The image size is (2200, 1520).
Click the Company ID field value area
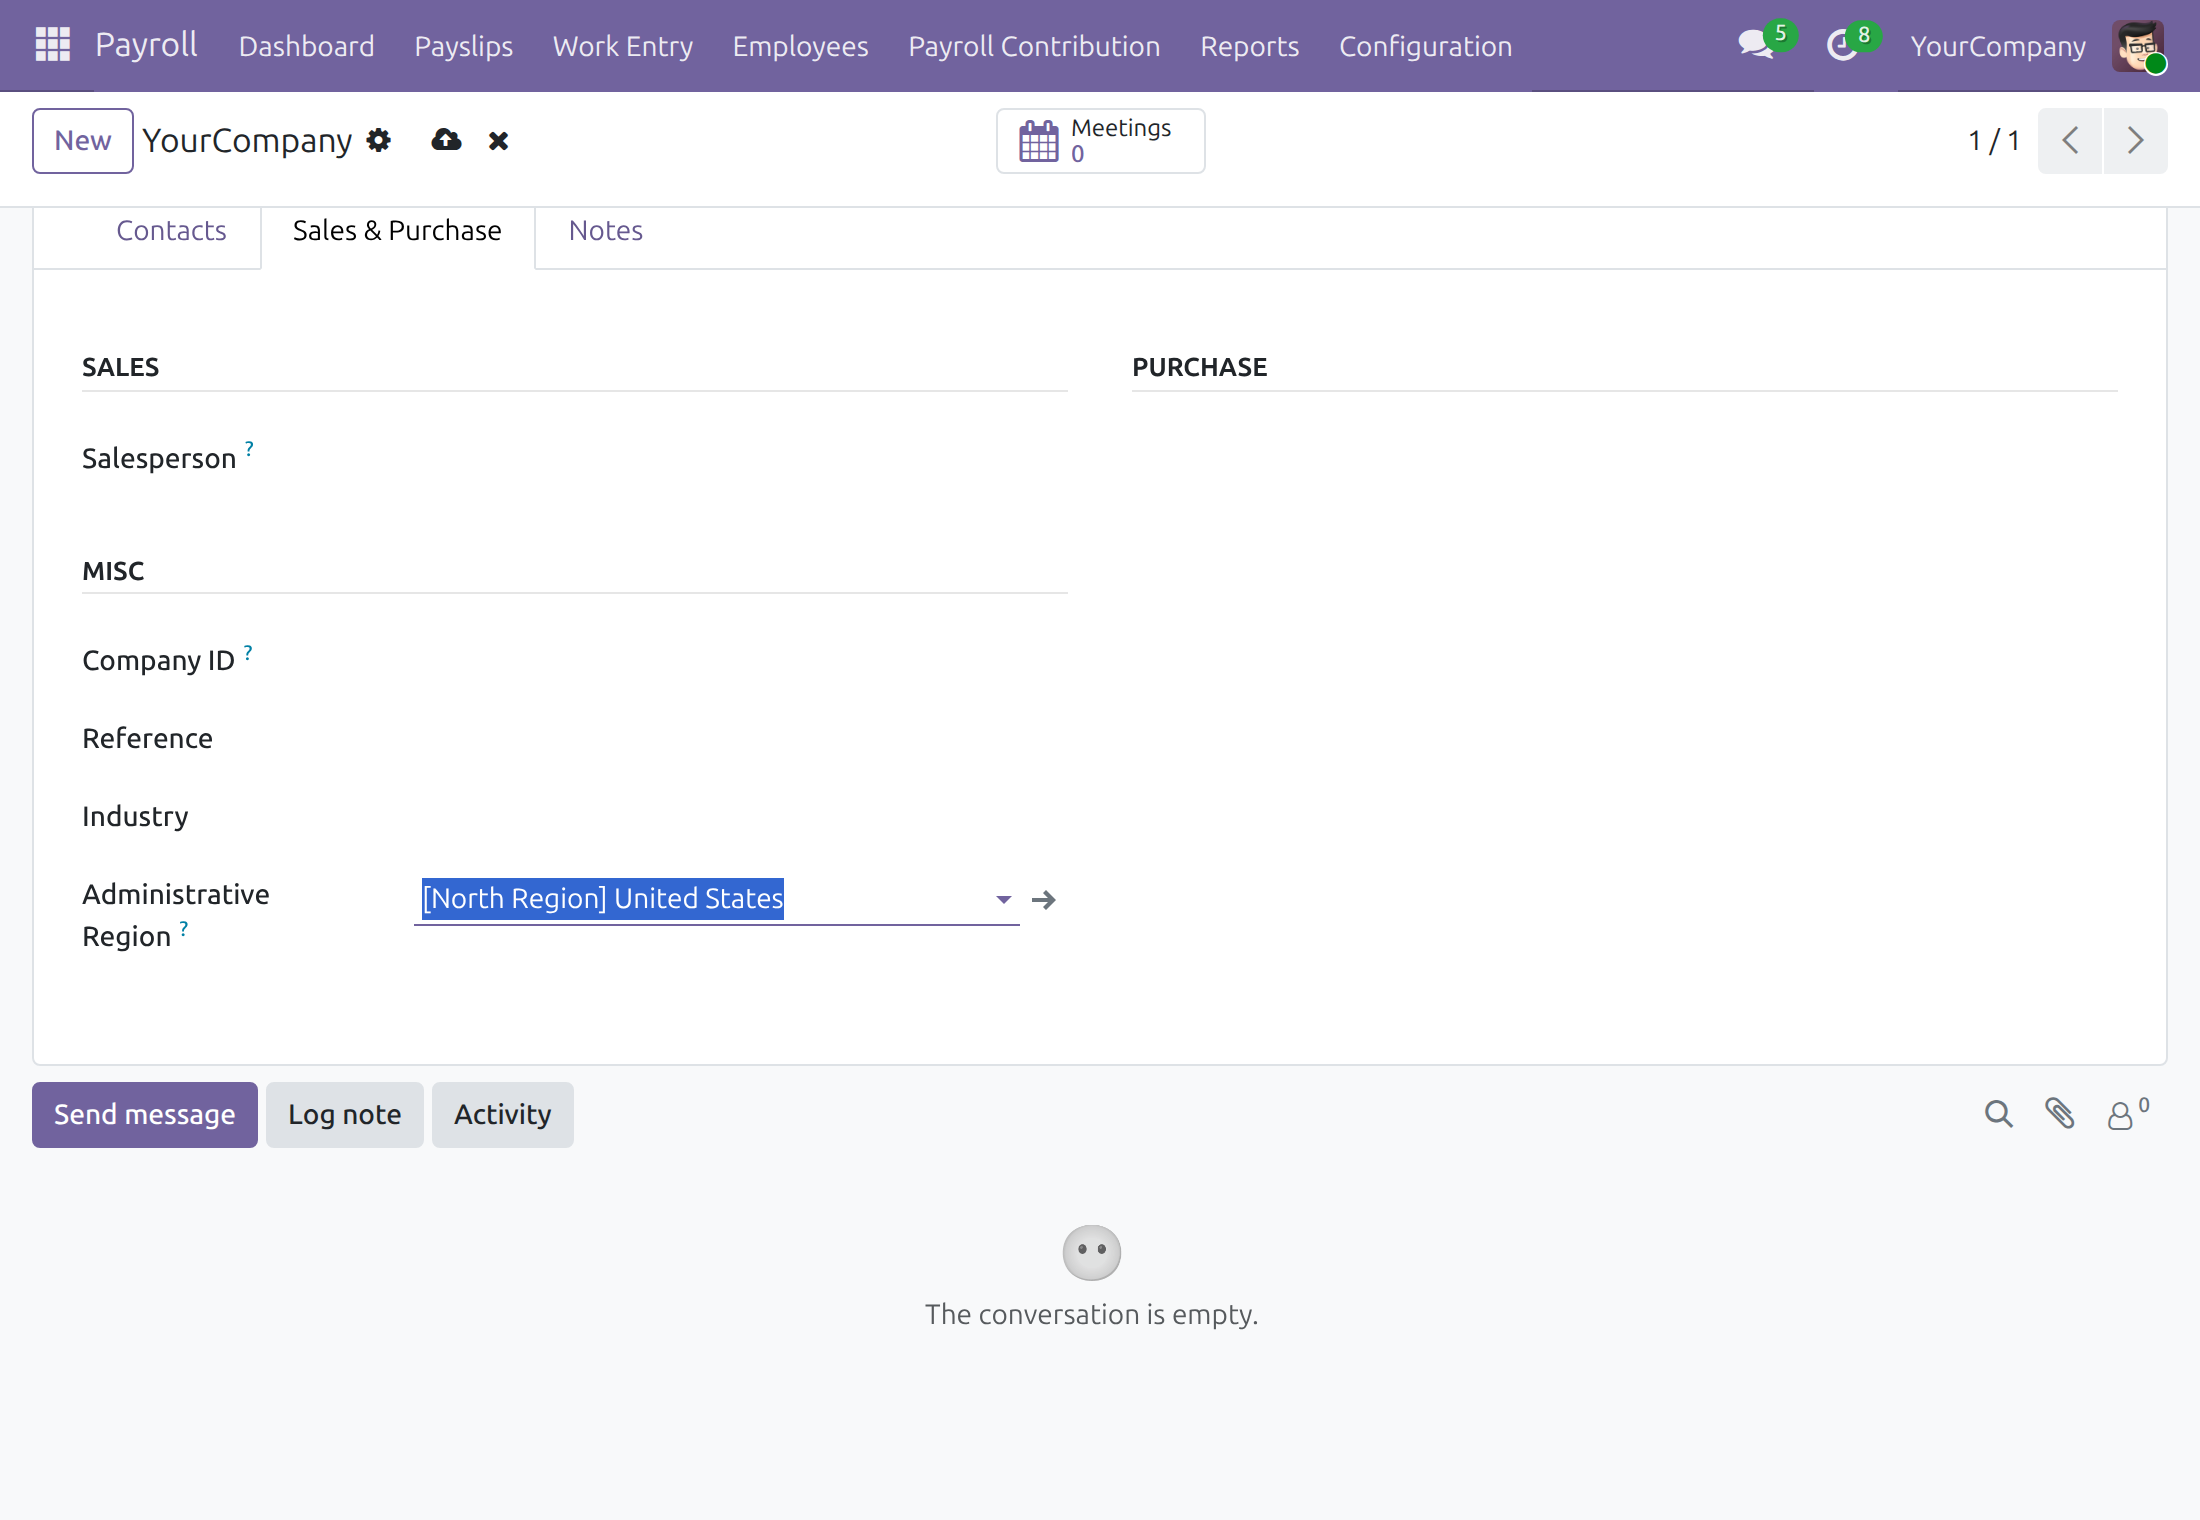tap(740, 660)
